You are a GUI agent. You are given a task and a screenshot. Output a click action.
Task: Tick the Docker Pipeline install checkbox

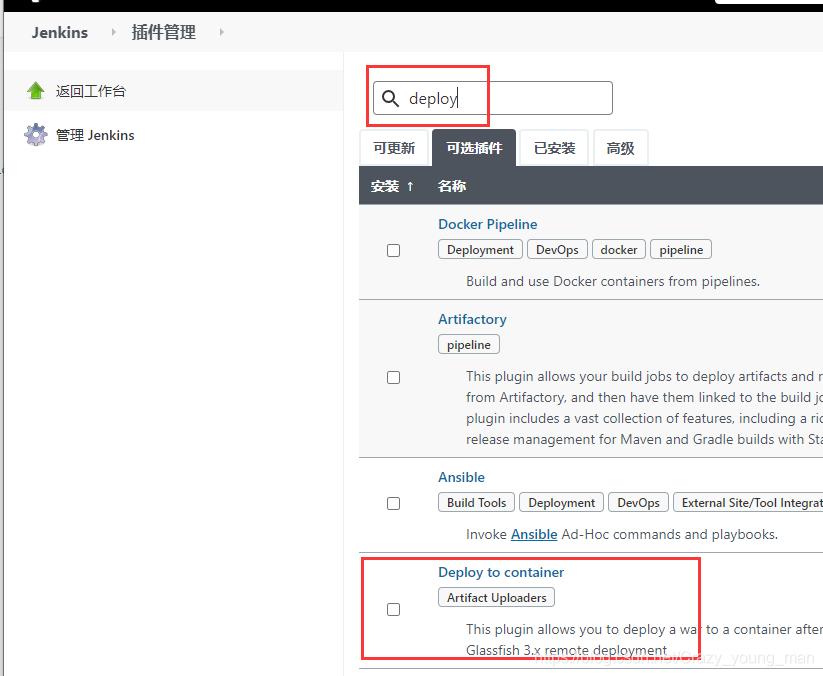[x=393, y=250]
